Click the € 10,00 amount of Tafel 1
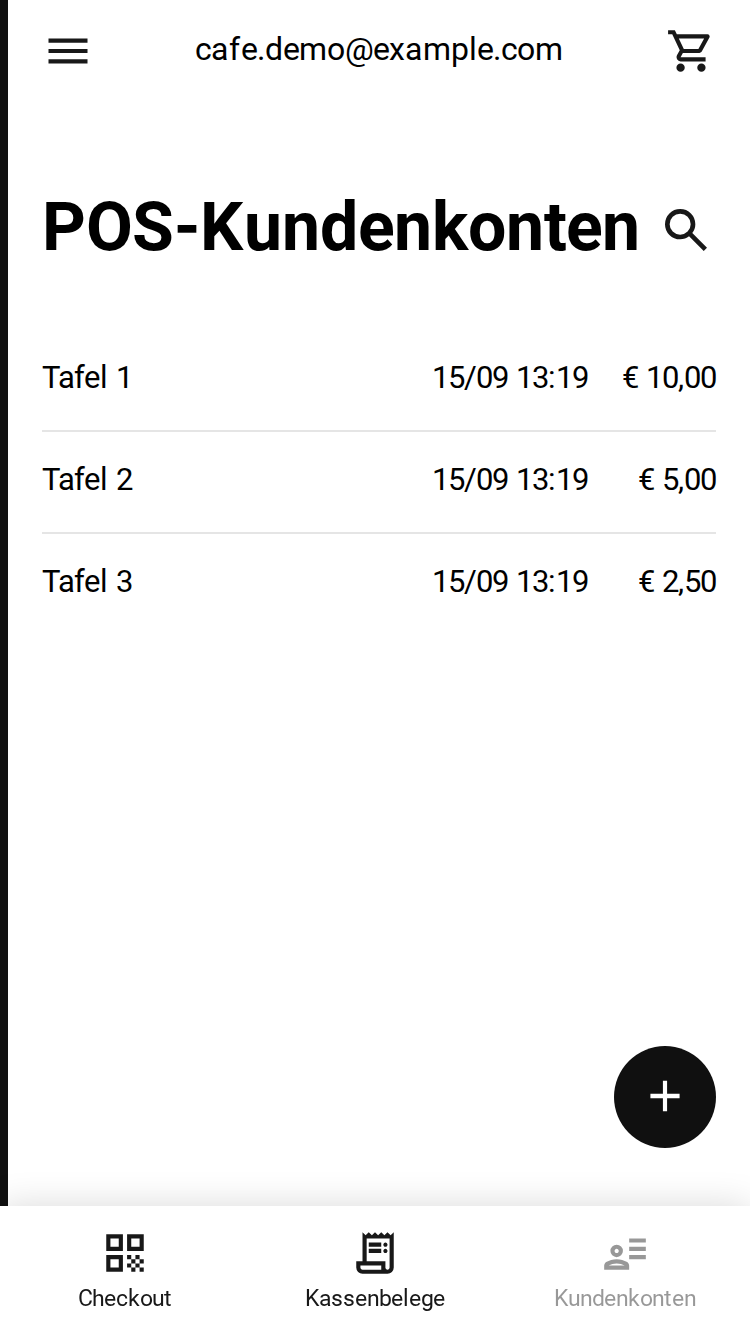The height and width of the screenshot is (1334, 750). click(x=670, y=378)
